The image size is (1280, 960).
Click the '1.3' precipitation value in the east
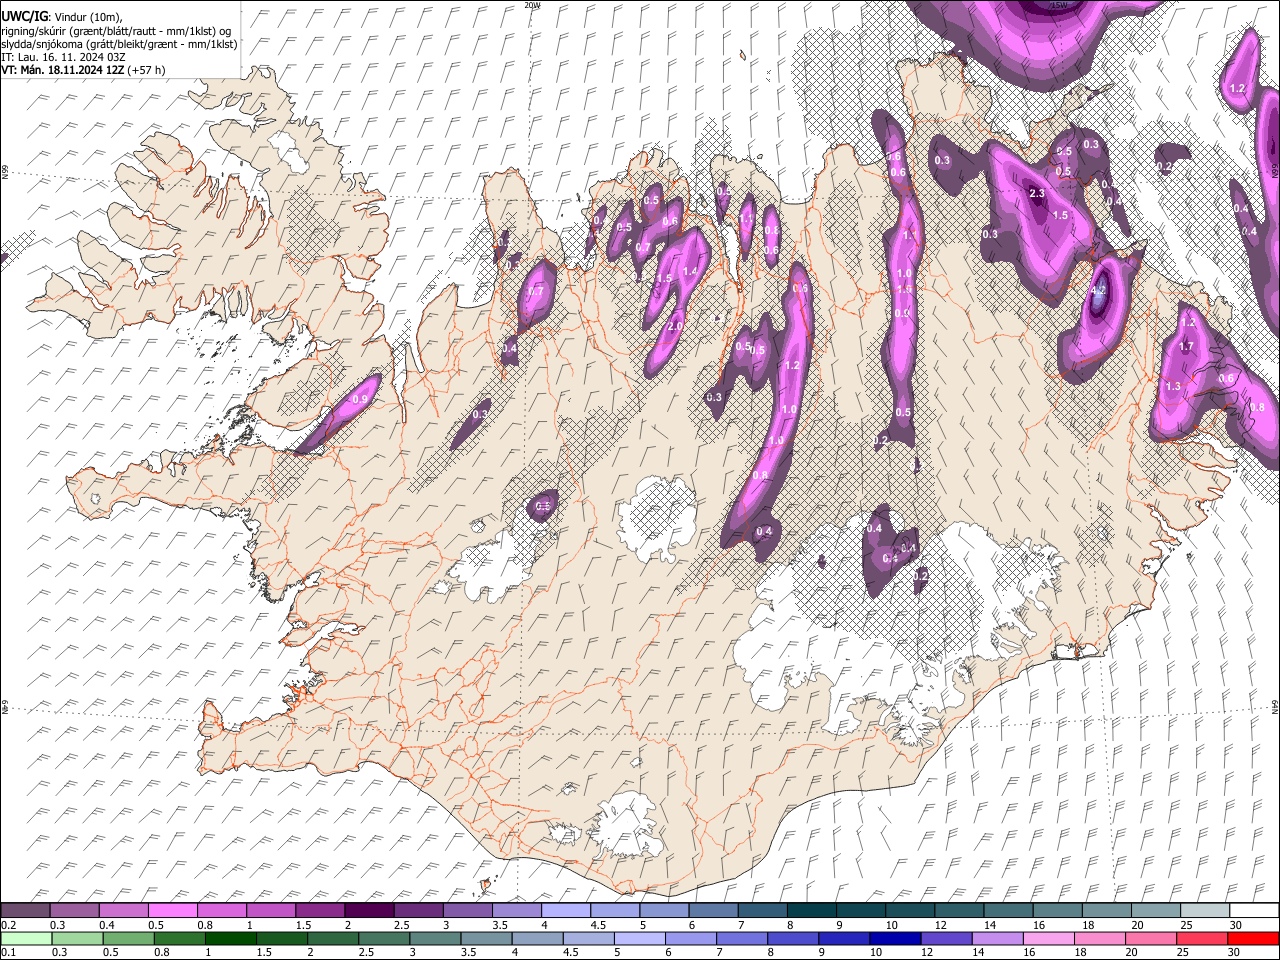1173,386
